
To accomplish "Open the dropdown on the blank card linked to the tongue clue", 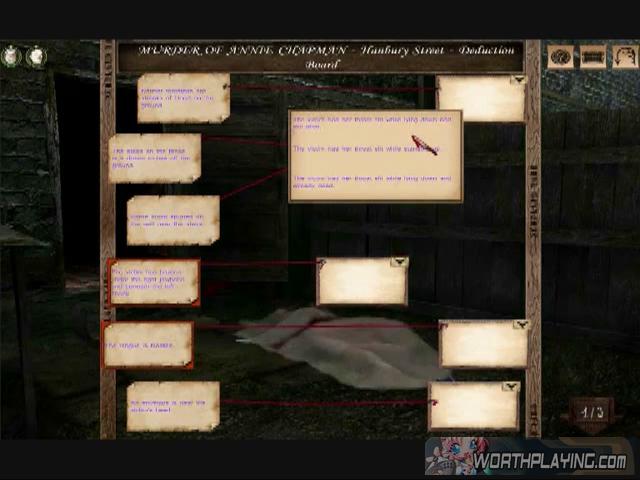I will pos(519,325).
